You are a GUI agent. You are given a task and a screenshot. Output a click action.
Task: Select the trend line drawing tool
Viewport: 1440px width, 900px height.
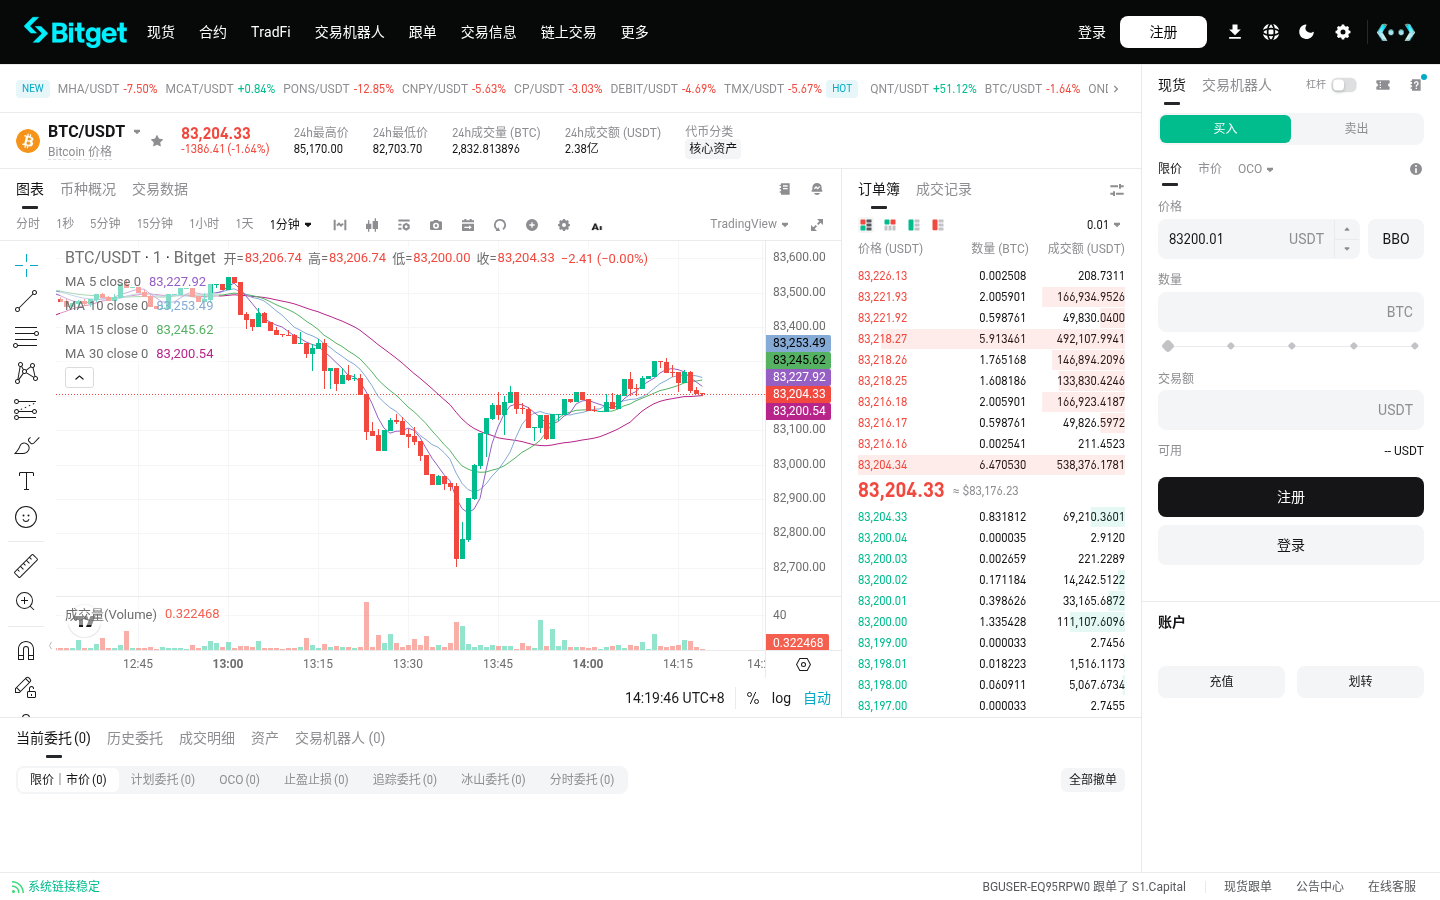click(x=26, y=301)
